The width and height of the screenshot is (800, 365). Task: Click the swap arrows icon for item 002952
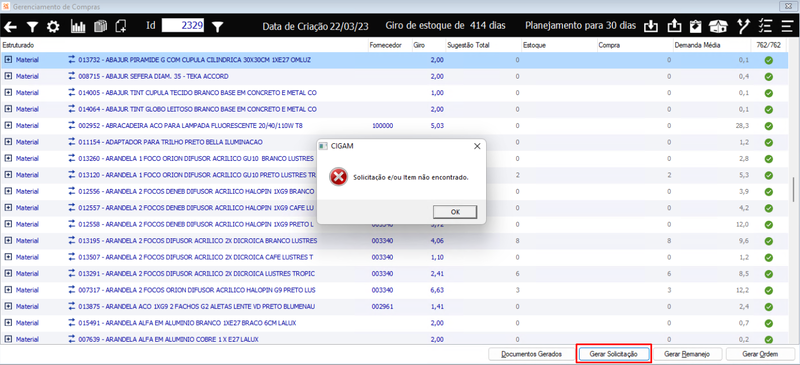[x=71, y=125]
